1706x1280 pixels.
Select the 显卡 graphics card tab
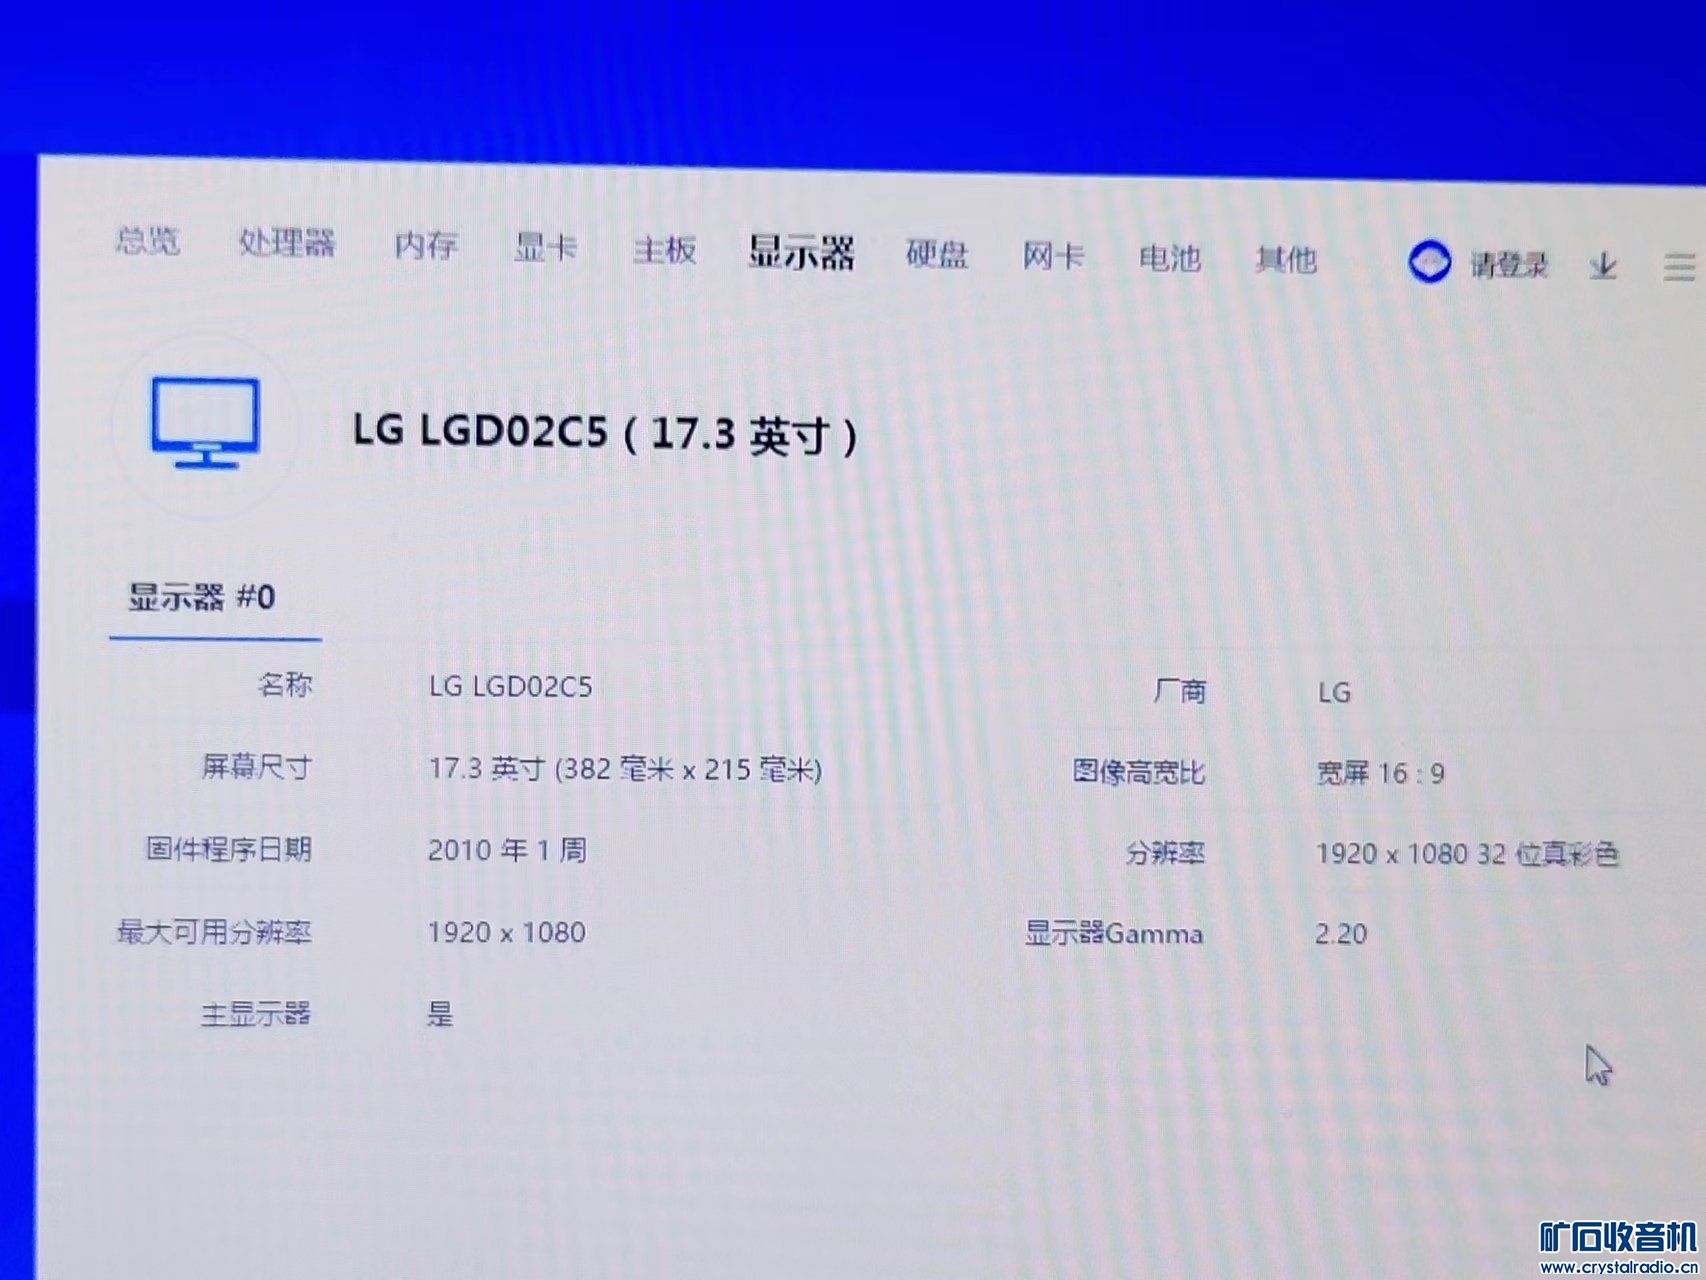(x=545, y=247)
